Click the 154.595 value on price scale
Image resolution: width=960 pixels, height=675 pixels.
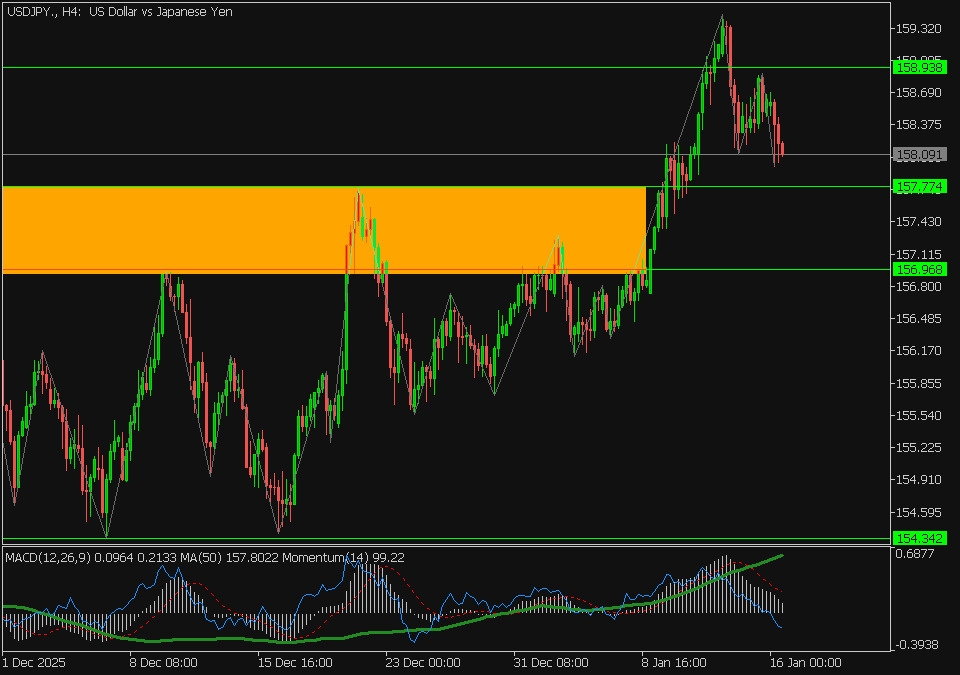(x=920, y=512)
